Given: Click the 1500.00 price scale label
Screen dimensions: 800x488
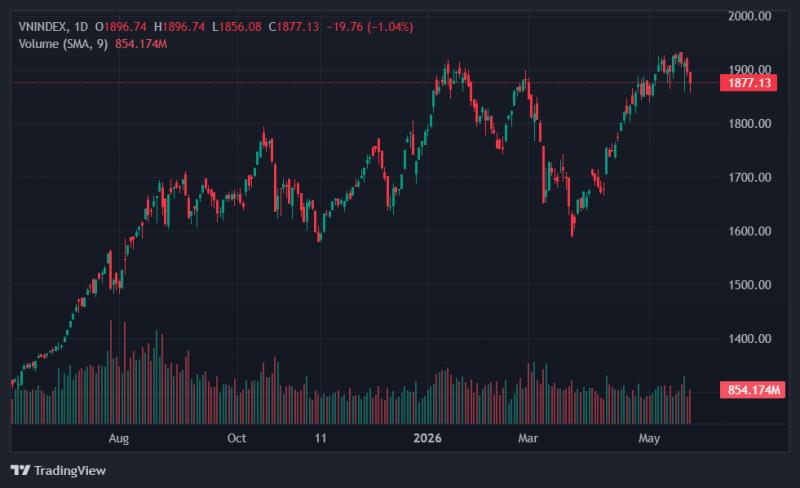Looking at the screenshot, I should 749,285.
